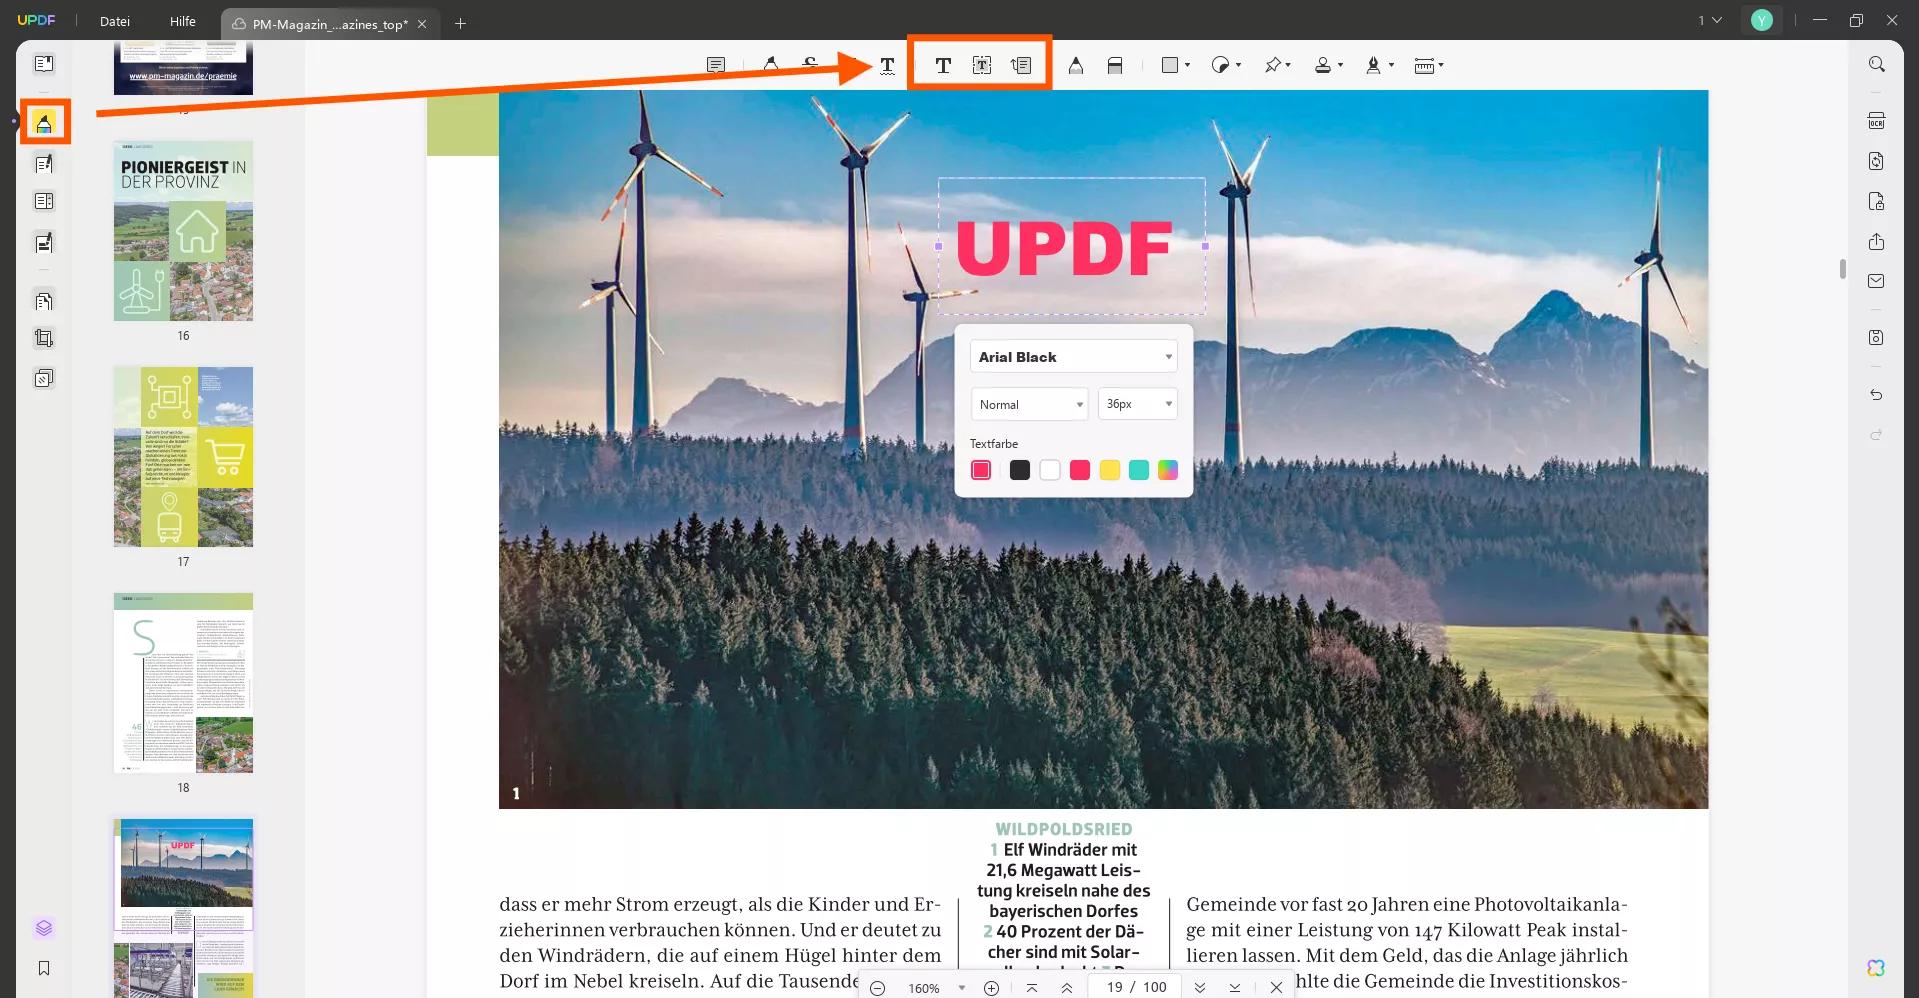This screenshot has width=1919, height=998.
Task: Go to the next page
Action: [1200, 988]
